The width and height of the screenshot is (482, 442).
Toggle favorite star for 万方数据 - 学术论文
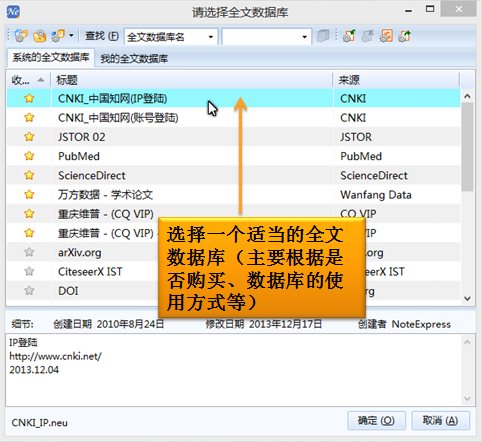(x=29, y=194)
